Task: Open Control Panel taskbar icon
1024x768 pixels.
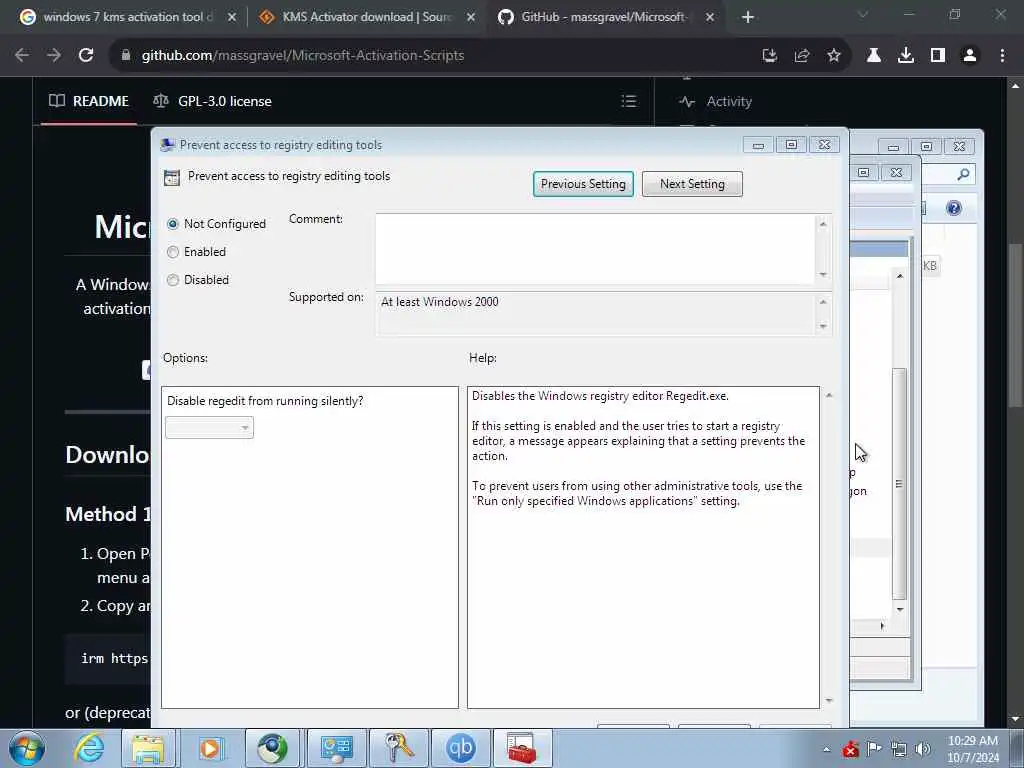Action: [x=336, y=748]
